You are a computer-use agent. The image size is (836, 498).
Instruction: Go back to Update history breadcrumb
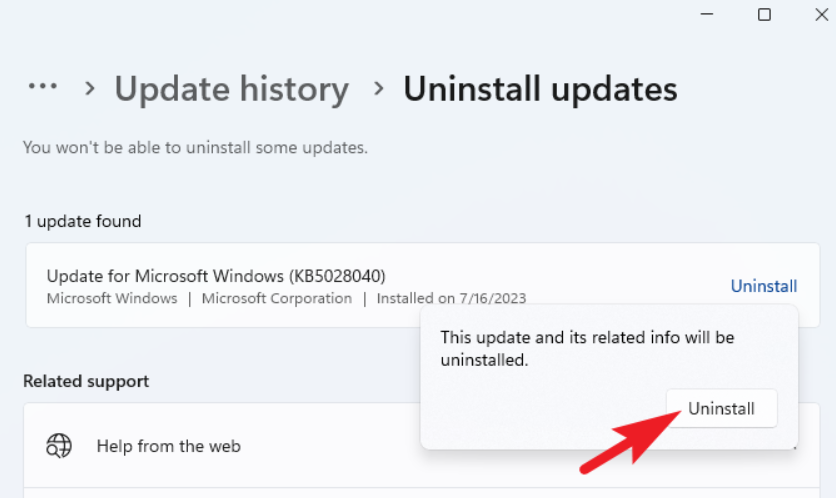(231, 89)
